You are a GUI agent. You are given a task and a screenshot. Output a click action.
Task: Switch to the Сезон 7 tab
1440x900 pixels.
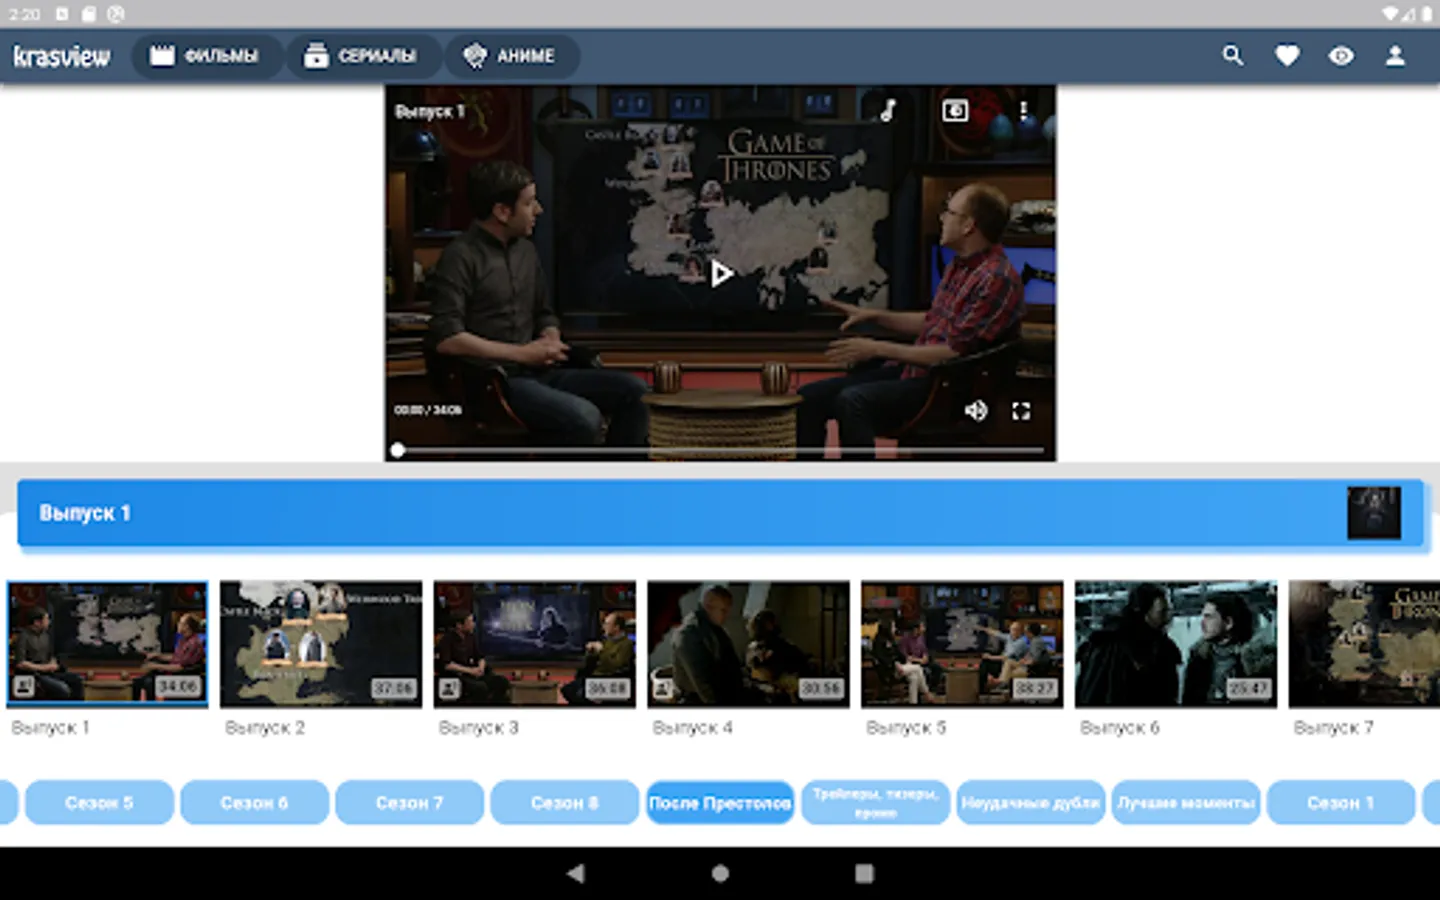pos(410,803)
